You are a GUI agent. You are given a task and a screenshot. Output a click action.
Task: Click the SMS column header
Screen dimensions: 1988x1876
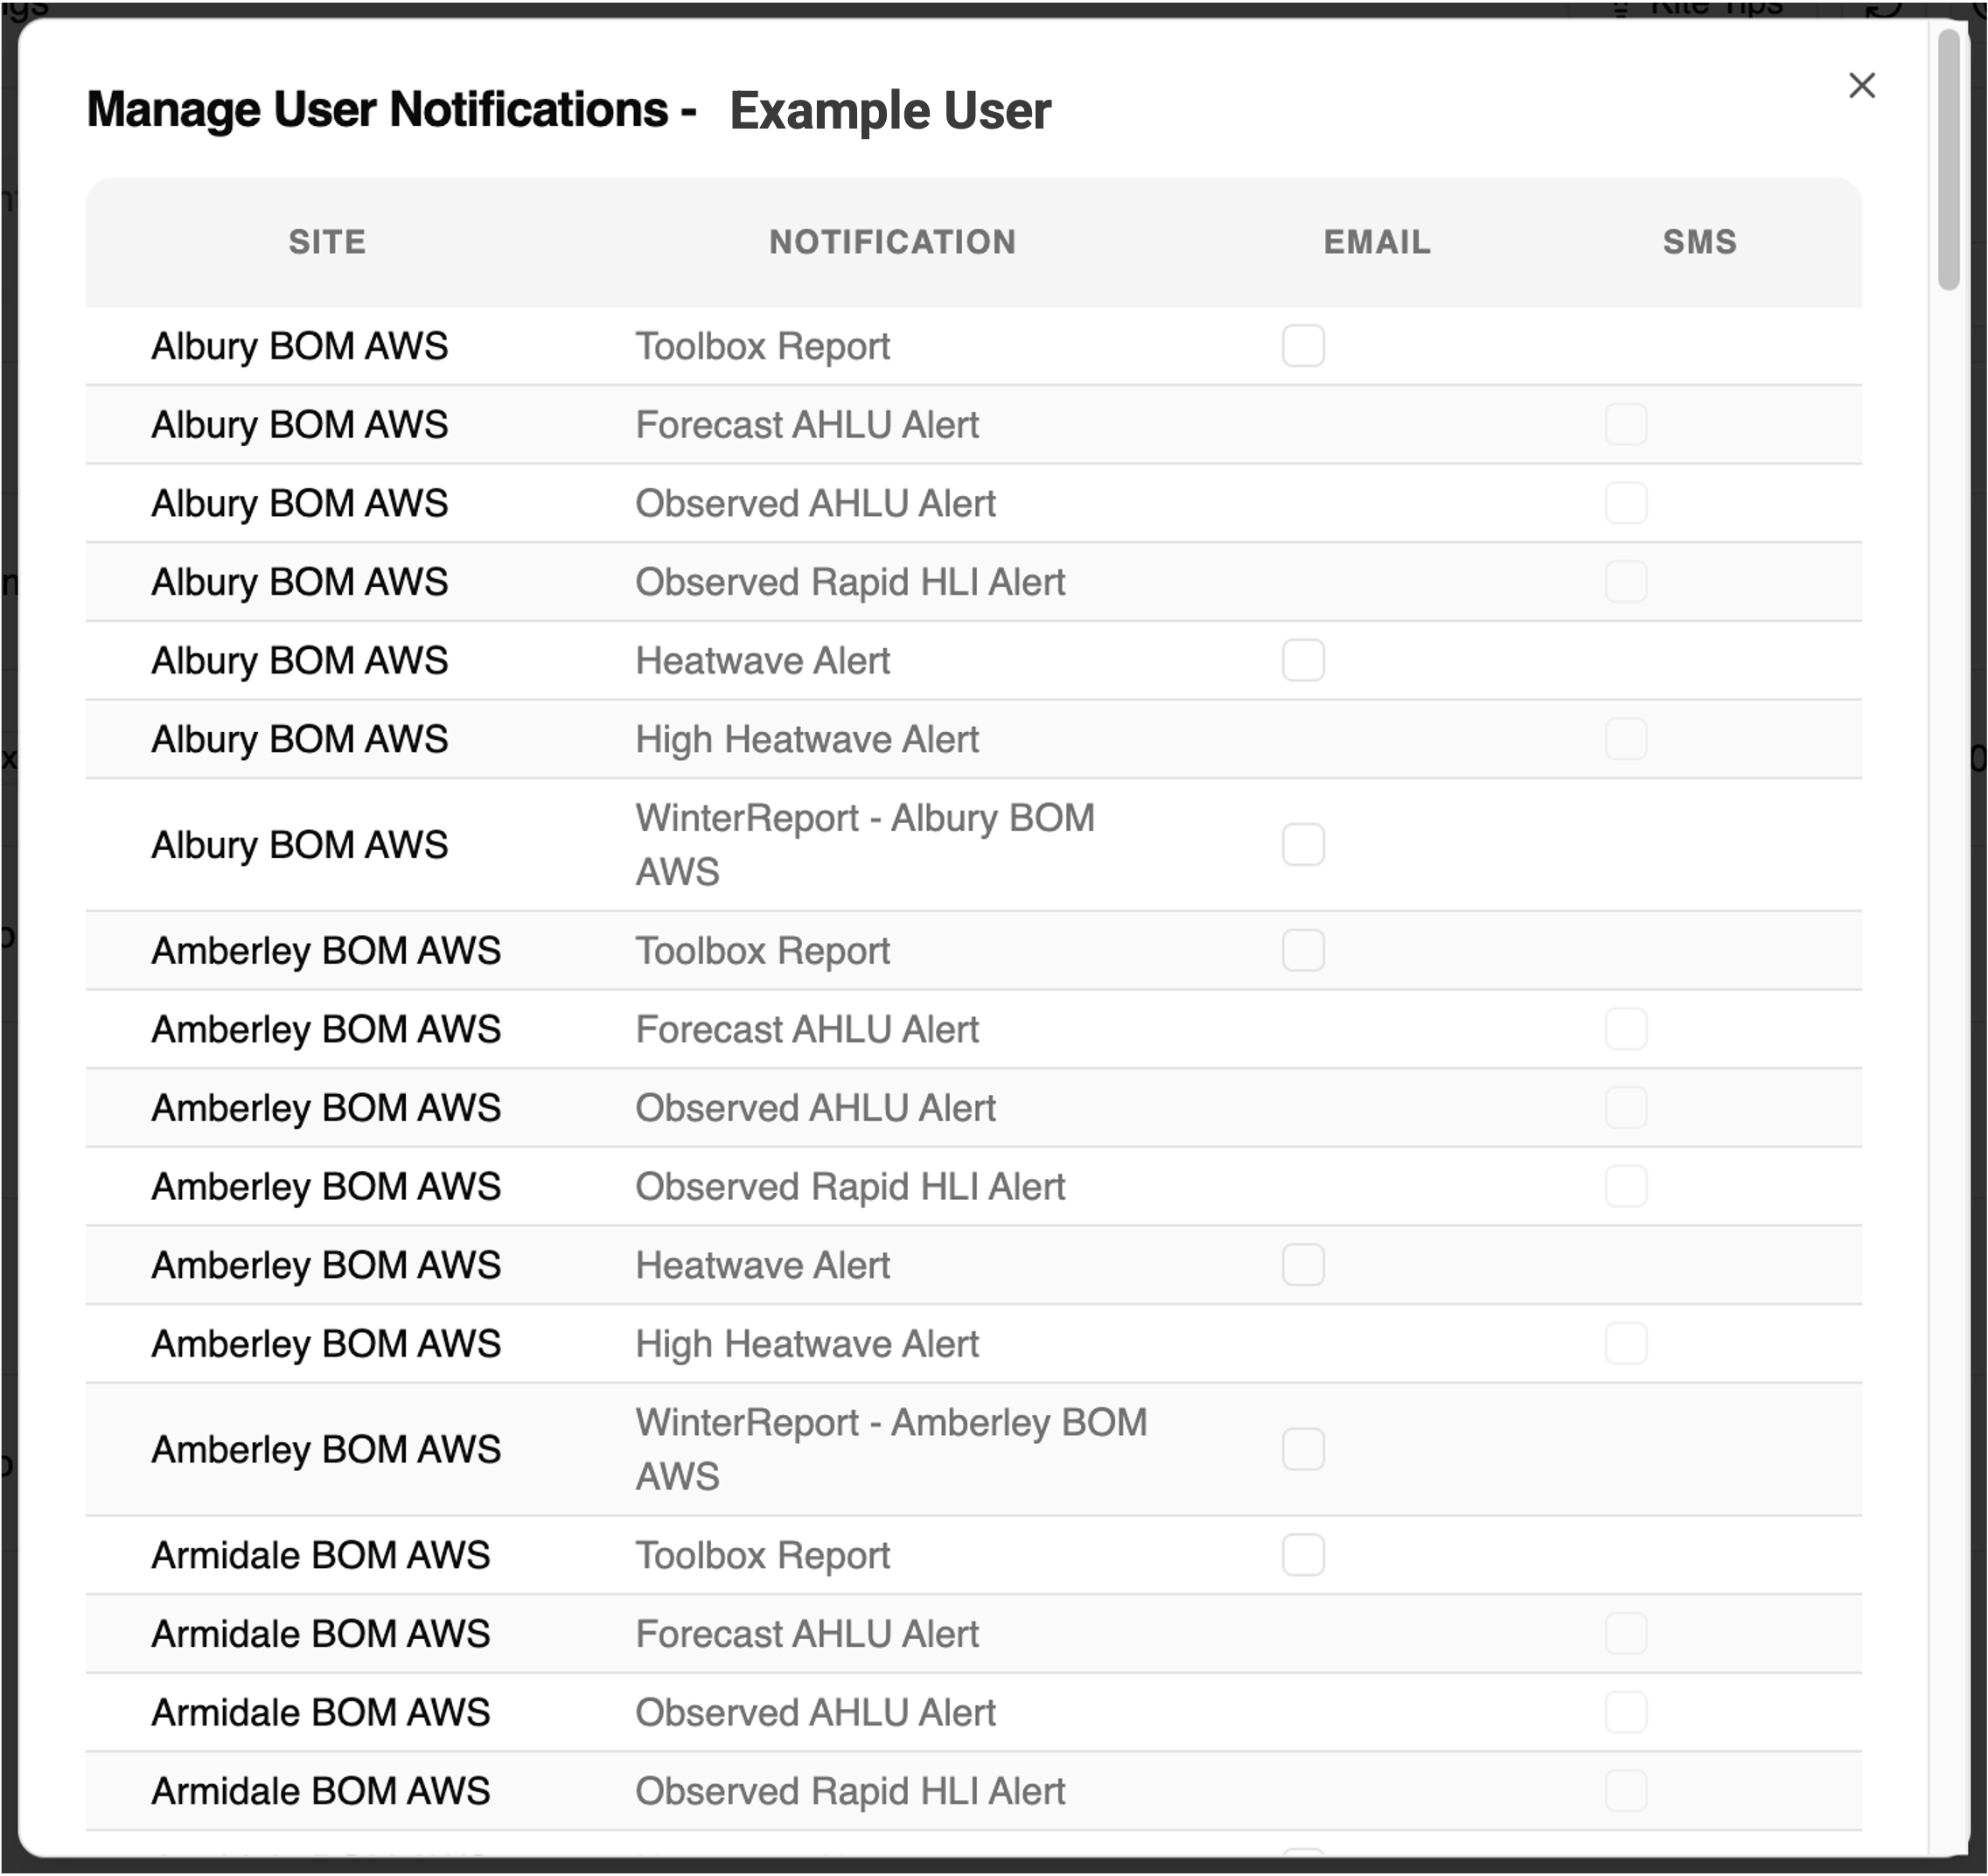pyautogui.click(x=1699, y=241)
